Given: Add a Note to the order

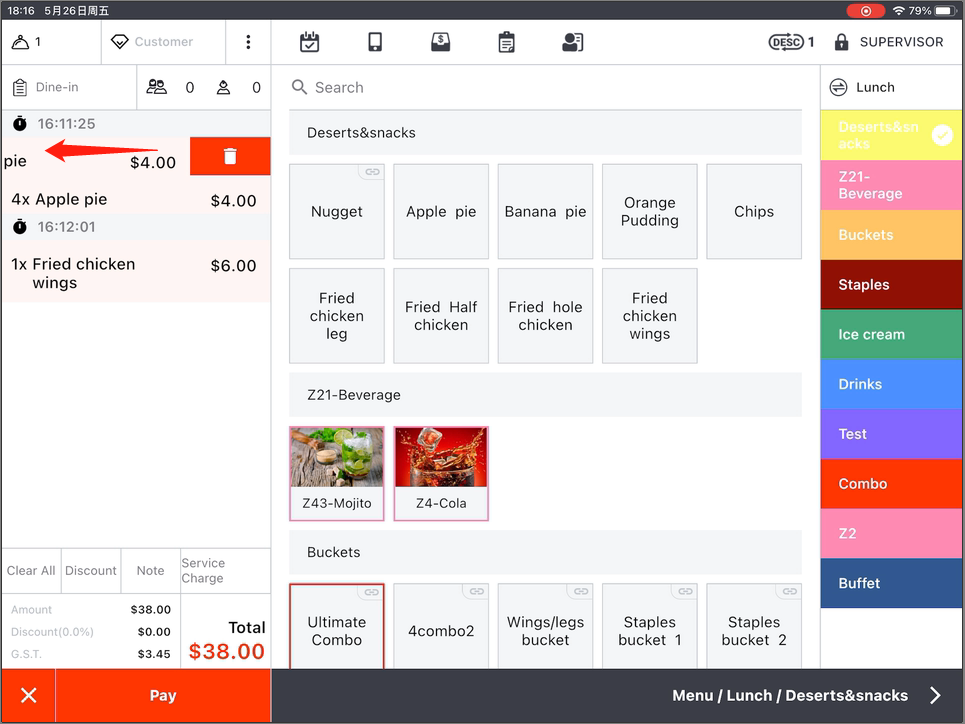Looking at the screenshot, I should click(x=151, y=571).
